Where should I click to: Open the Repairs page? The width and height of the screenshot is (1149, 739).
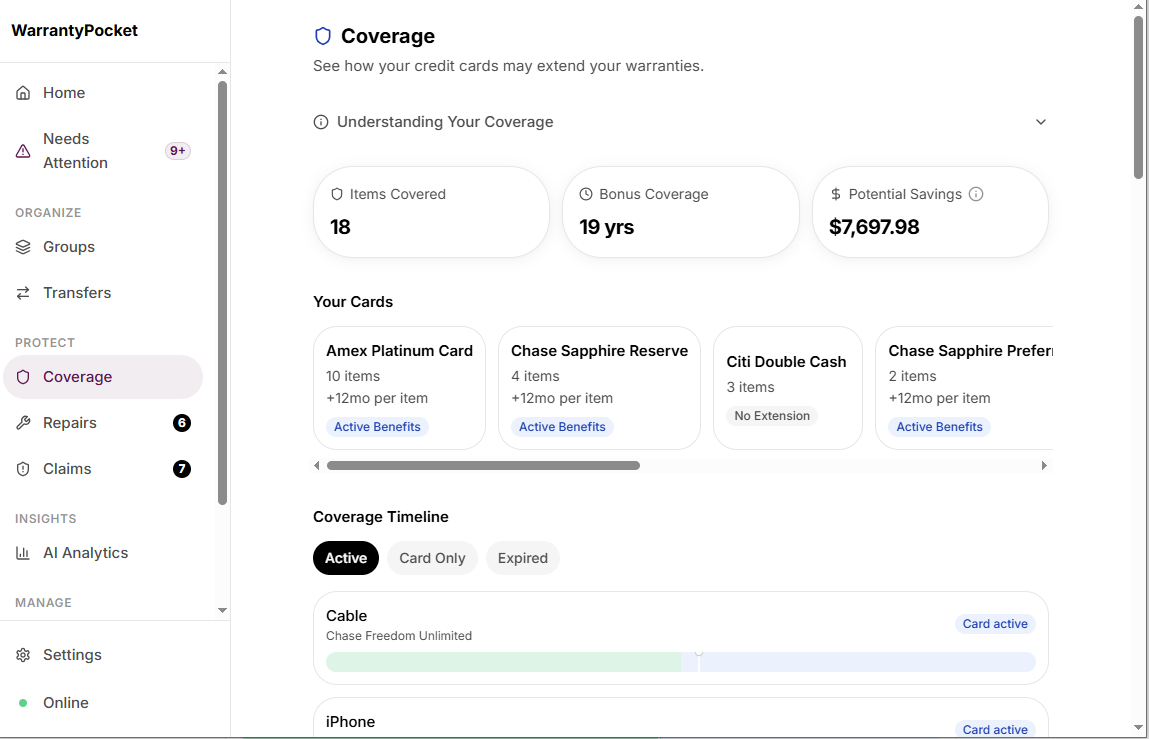coord(103,423)
